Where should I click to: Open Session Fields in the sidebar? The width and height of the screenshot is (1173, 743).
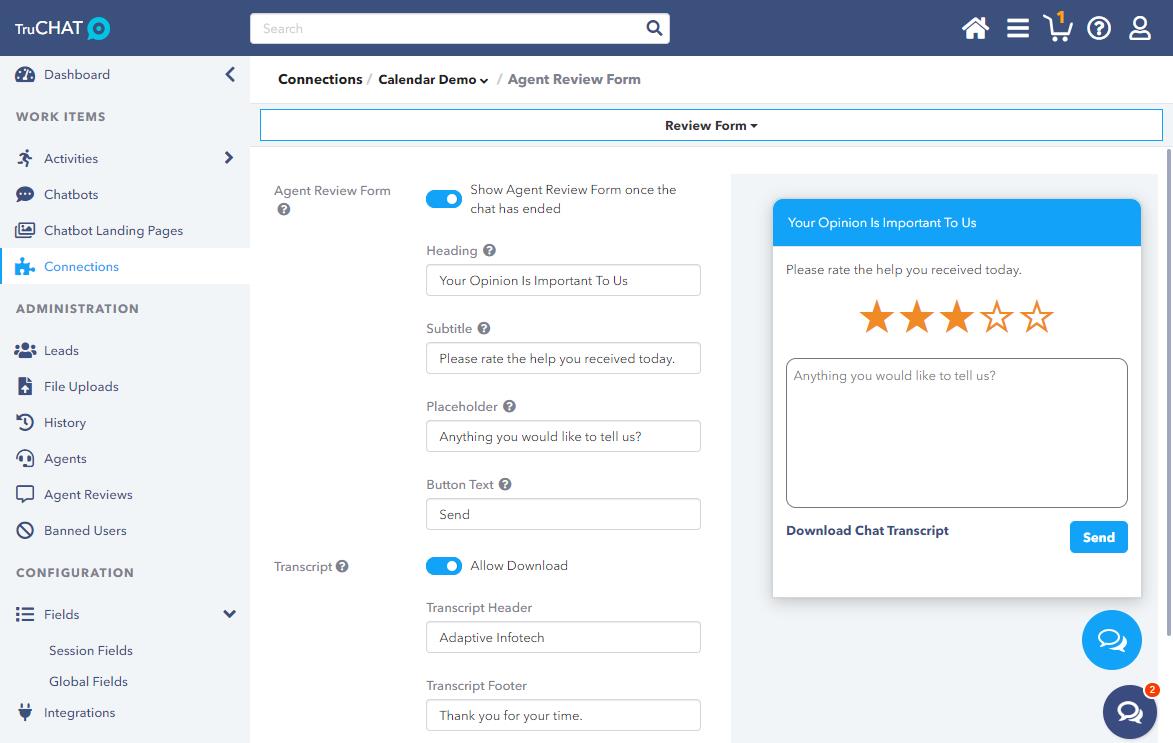[x=91, y=650]
